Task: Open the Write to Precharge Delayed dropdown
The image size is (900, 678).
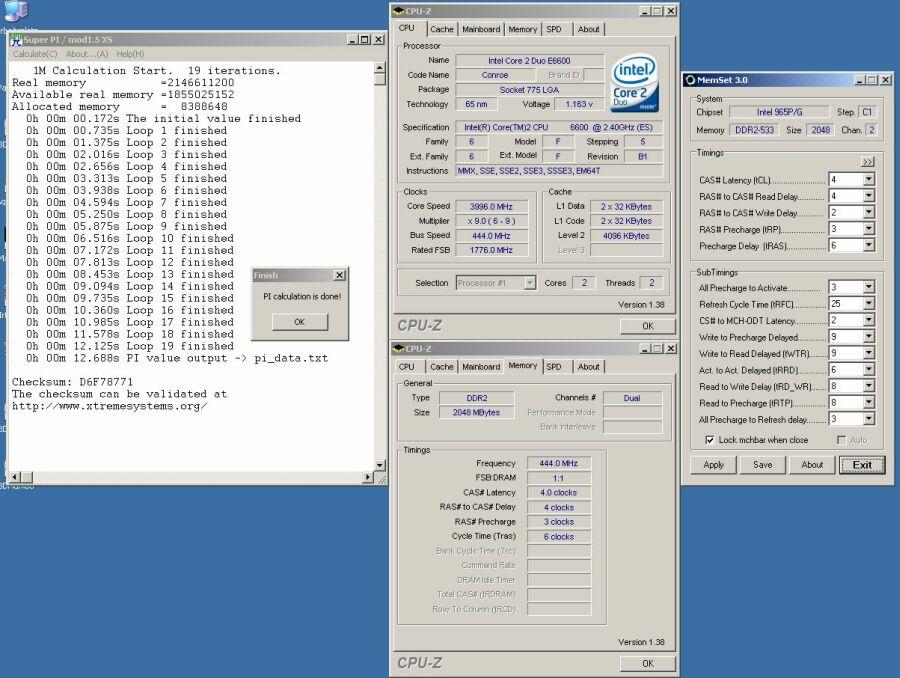Action: coord(868,336)
